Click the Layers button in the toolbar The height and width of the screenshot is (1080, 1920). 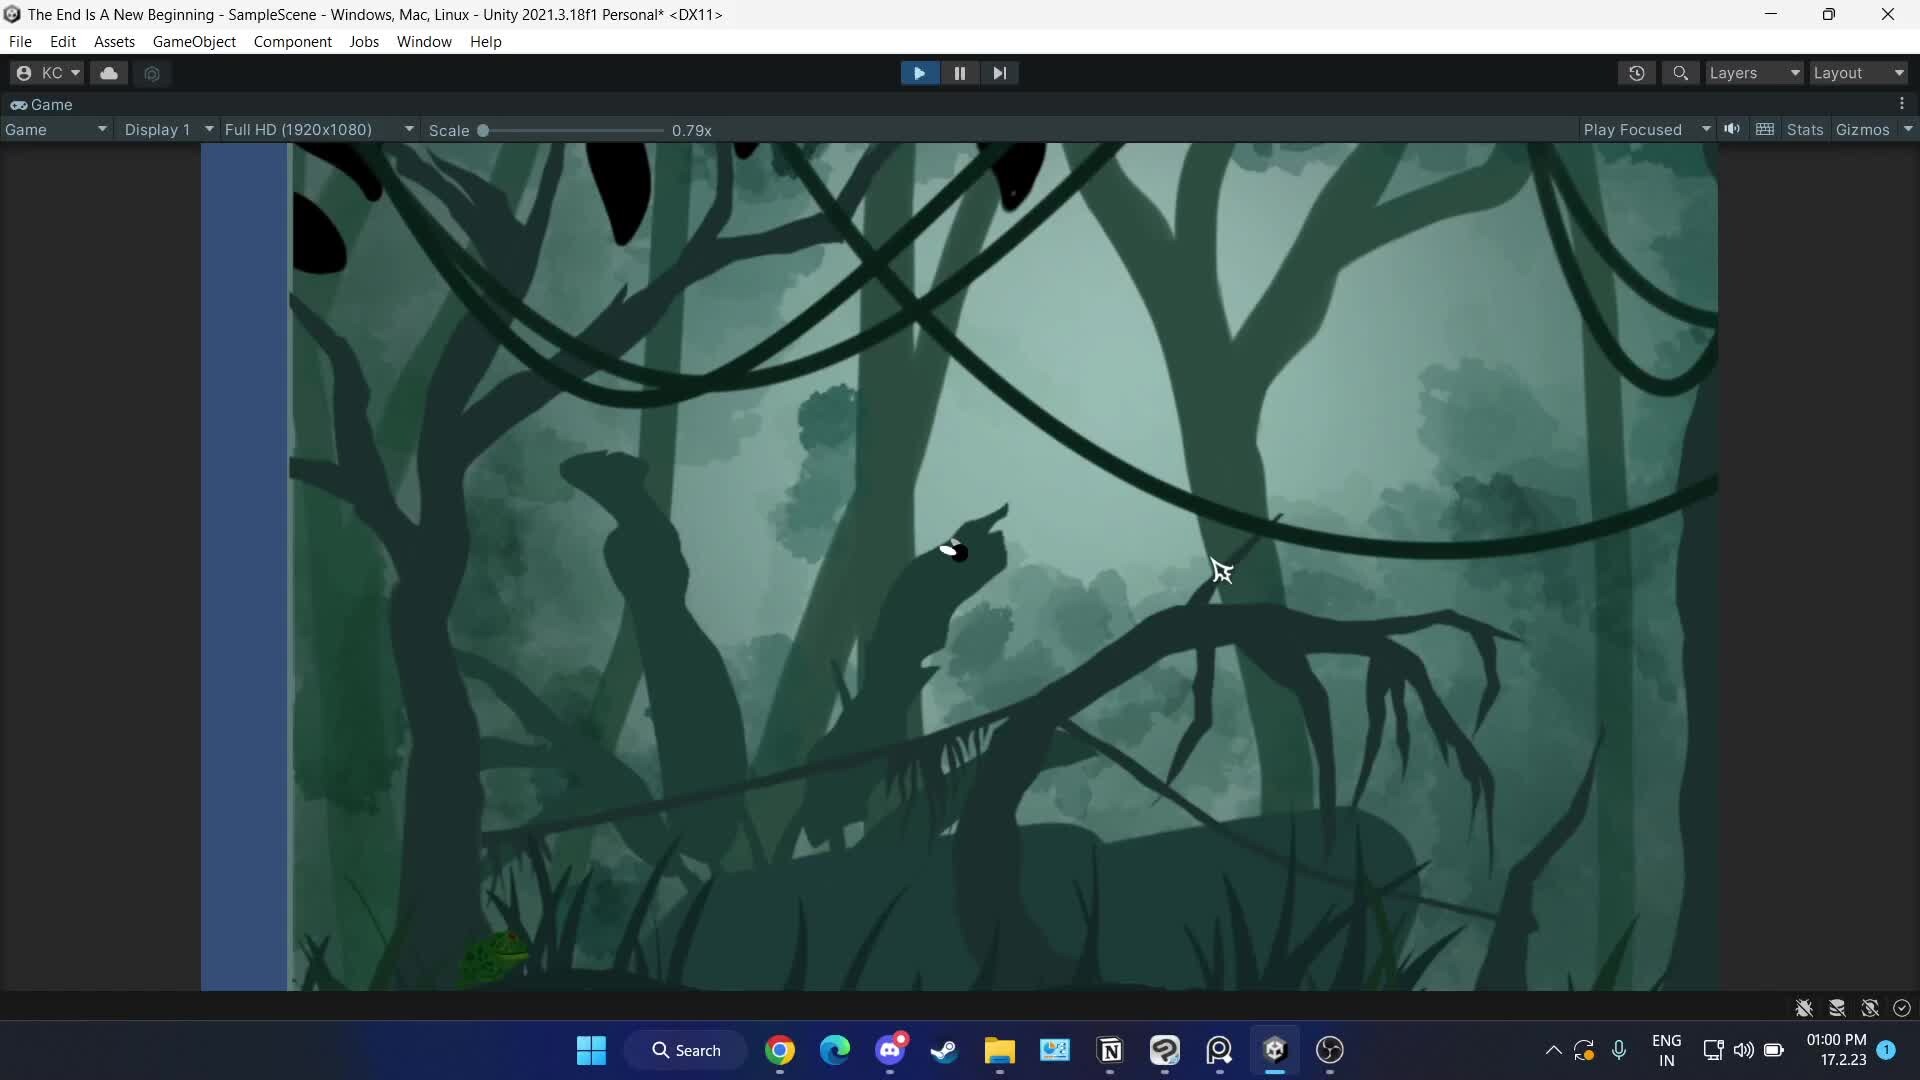[1753, 73]
